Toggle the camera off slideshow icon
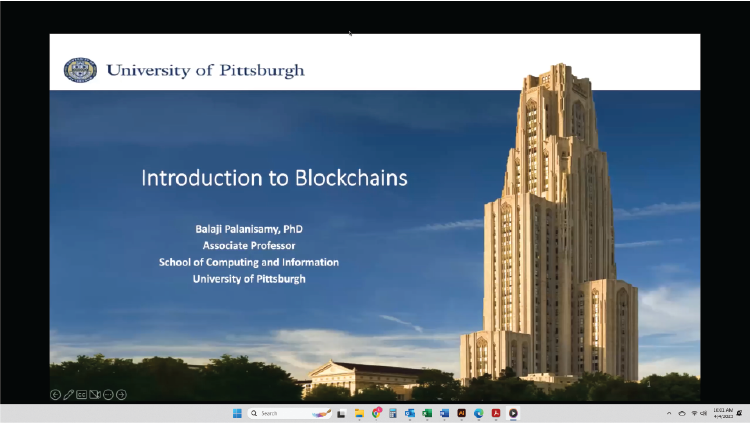This screenshot has height=423, width=750. point(95,394)
